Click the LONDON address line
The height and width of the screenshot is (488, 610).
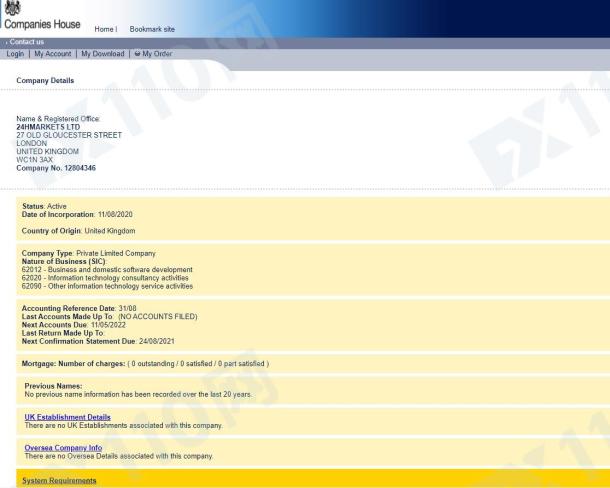32,143
